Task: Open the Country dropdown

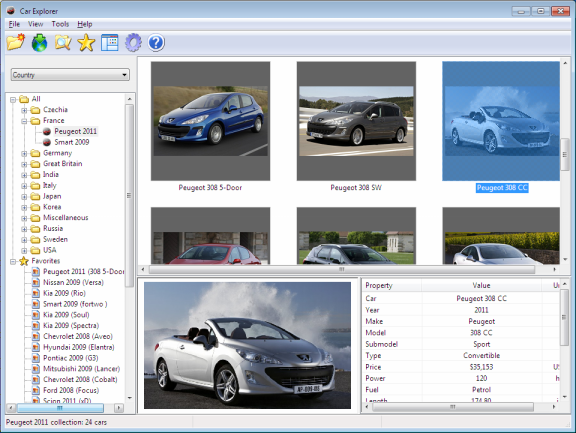Action: [x=70, y=75]
